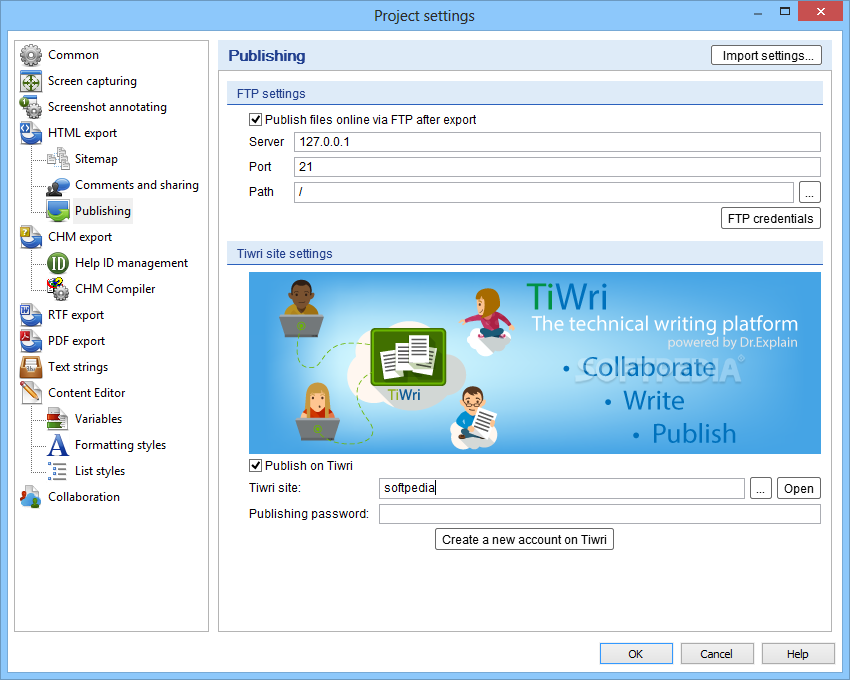Select the Sitemap tree entry
The image size is (850, 680).
click(x=96, y=159)
